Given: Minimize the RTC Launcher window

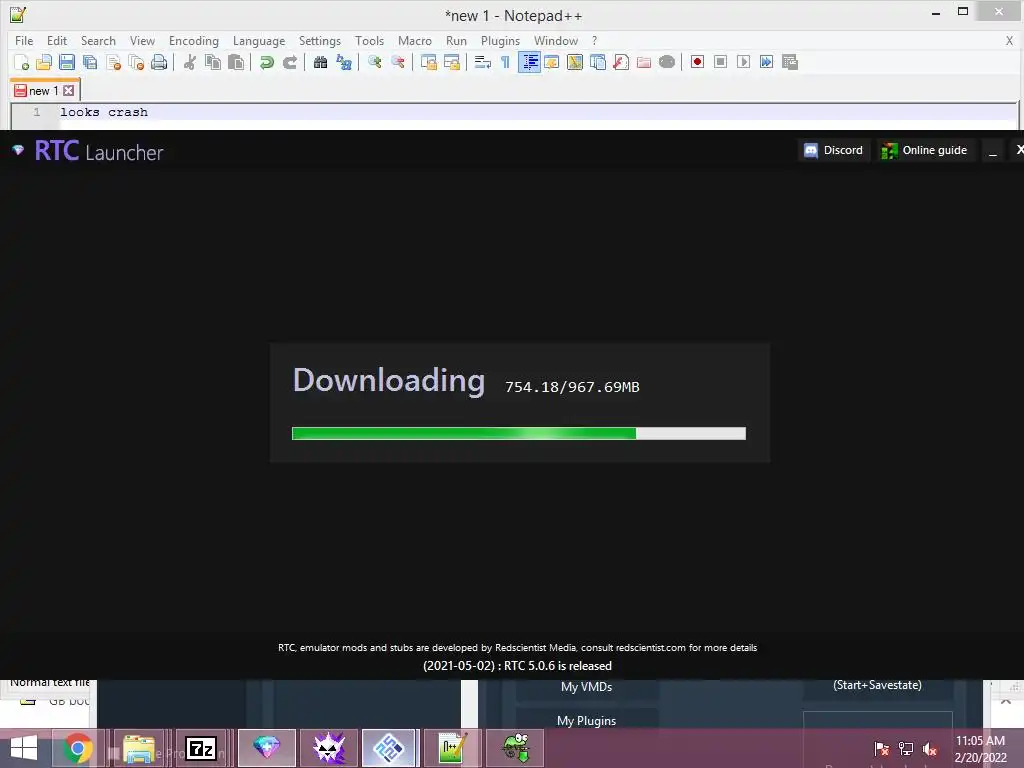Looking at the screenshot, I should (993, 151).
